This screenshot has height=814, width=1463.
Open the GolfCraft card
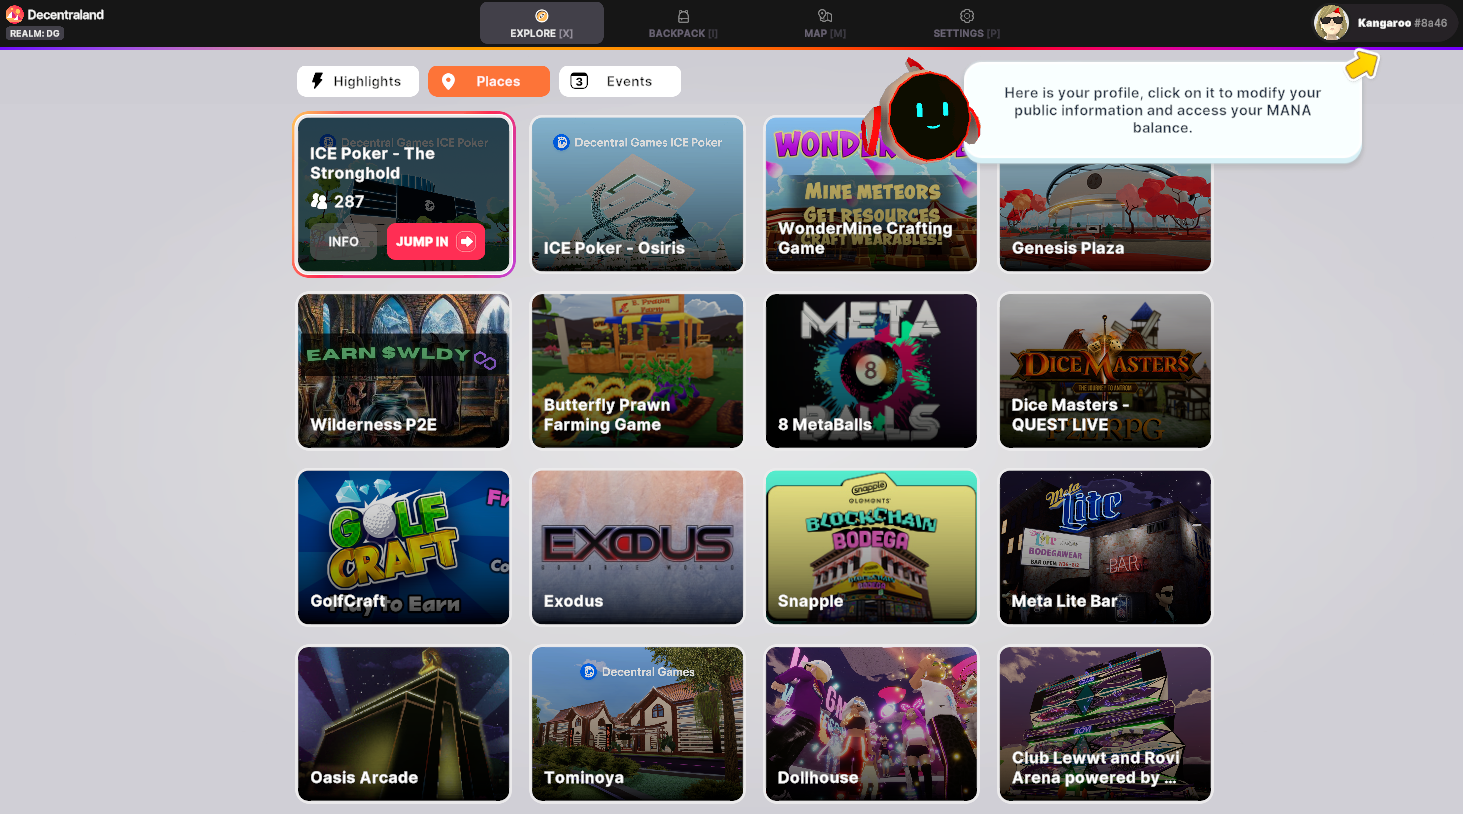point(404,547)
